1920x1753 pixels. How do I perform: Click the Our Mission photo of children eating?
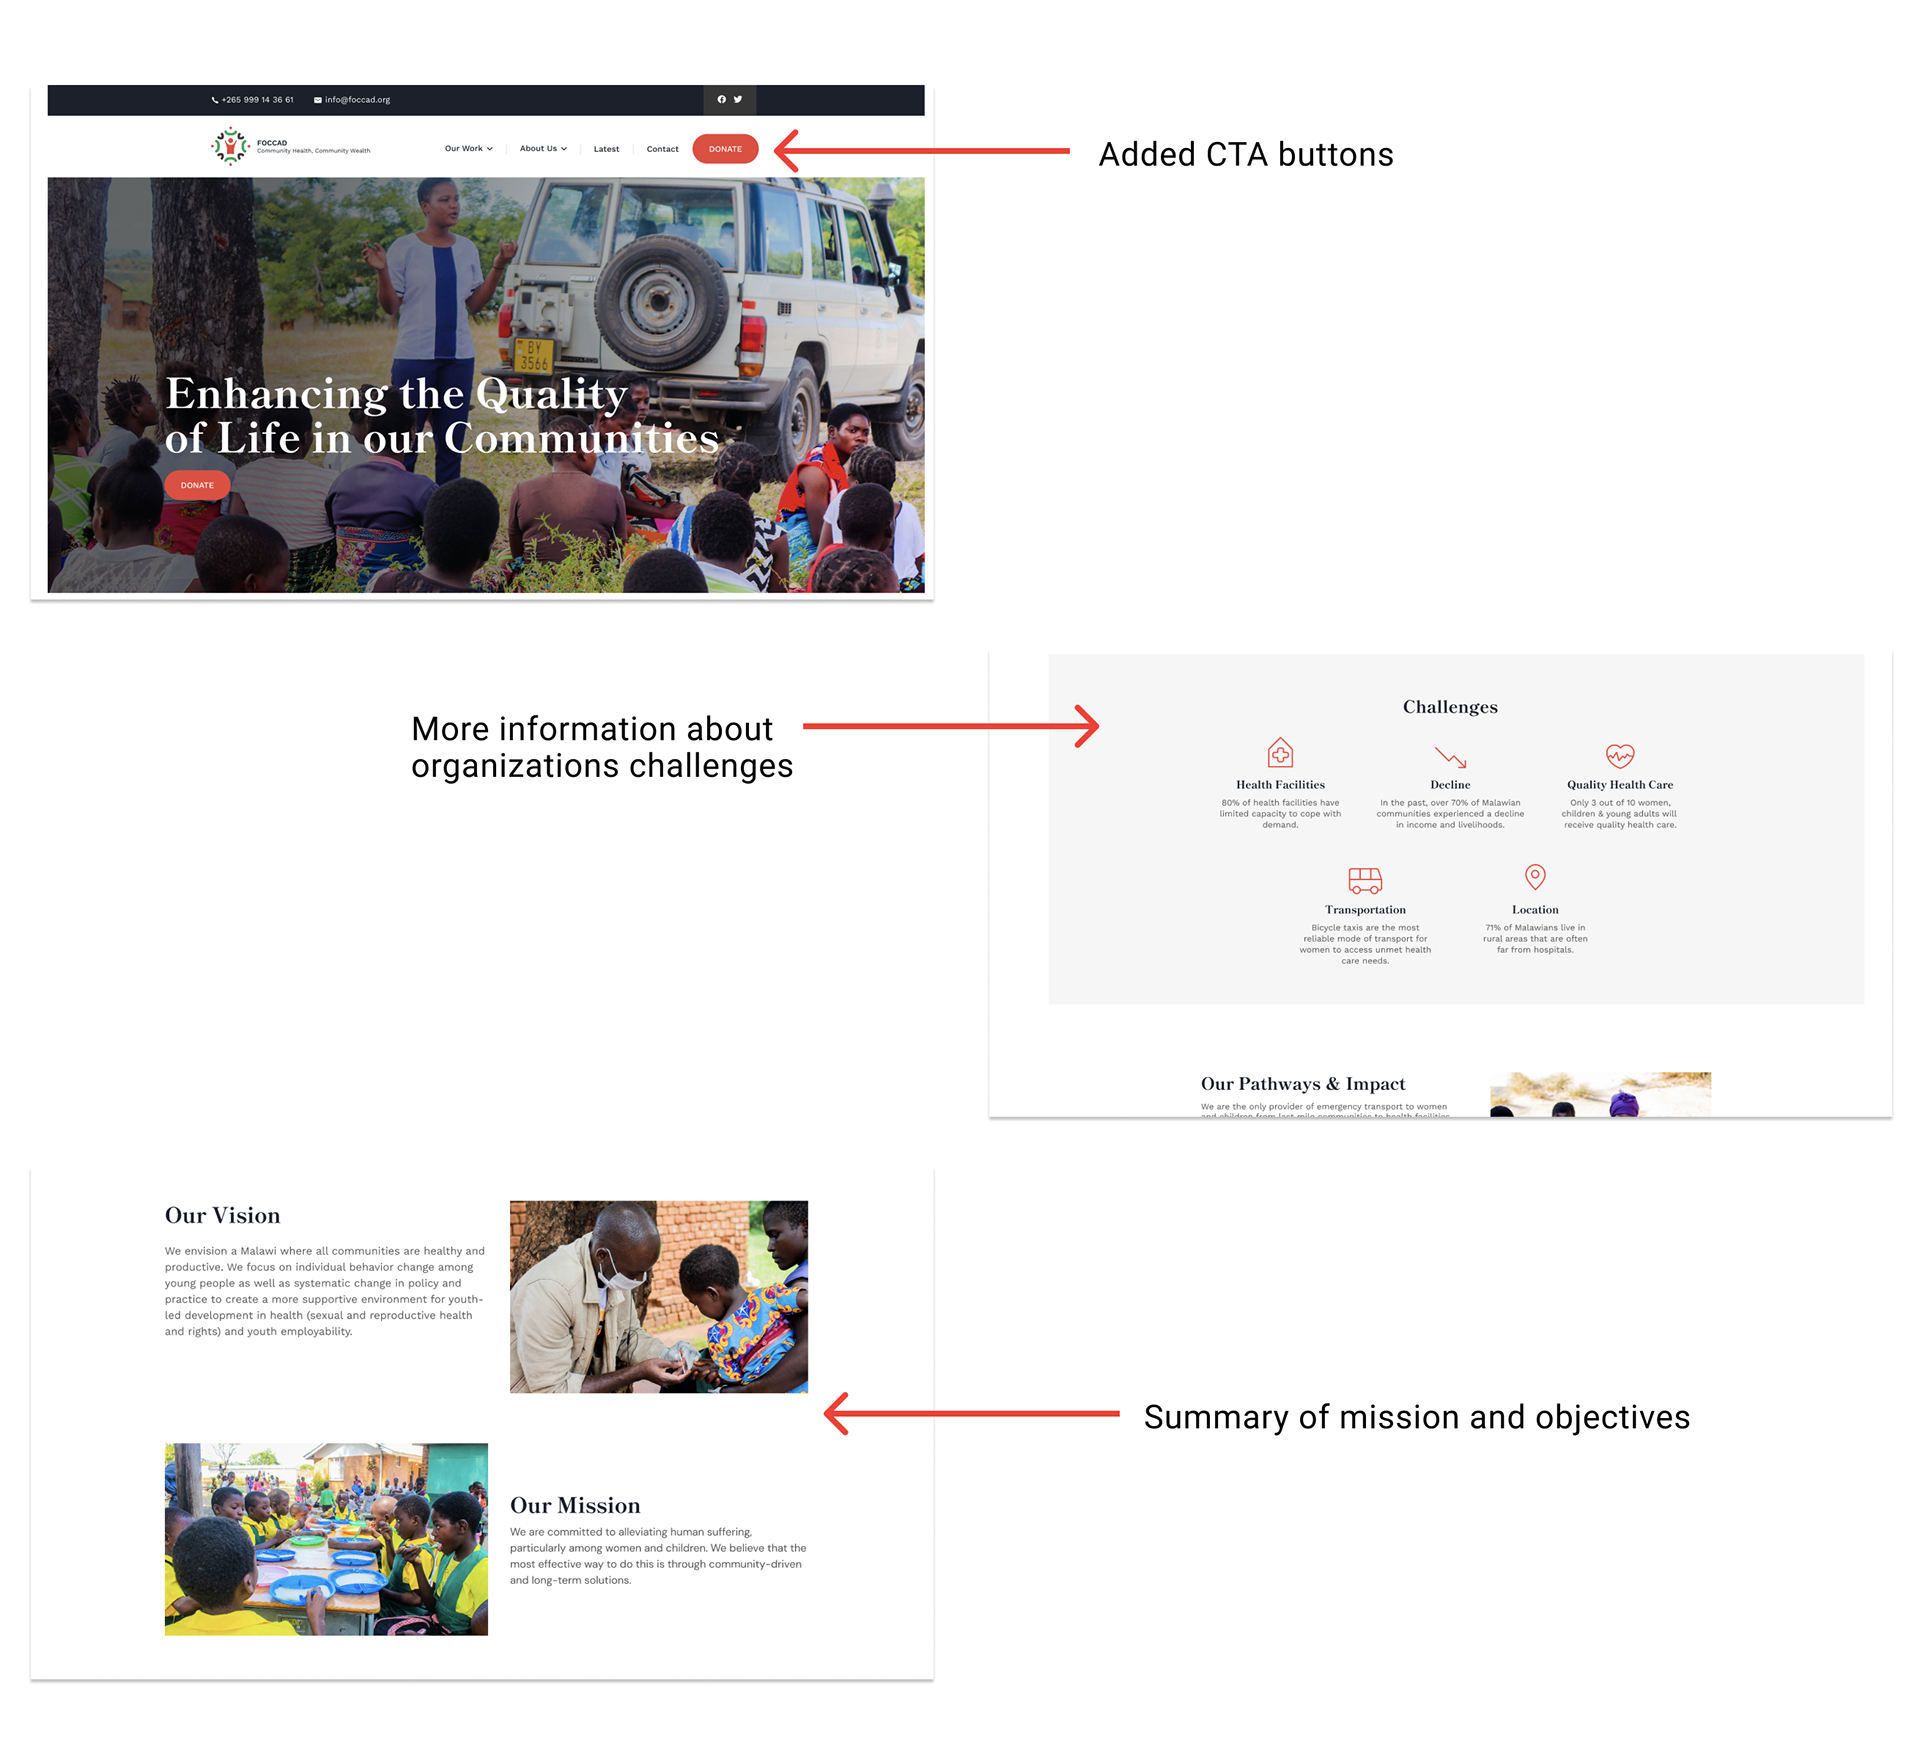326,1539
